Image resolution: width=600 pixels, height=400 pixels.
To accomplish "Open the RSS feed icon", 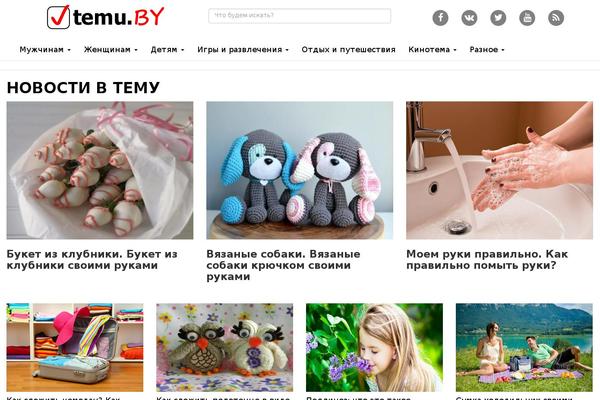I will pyautogui.click(x=556, y=18).
